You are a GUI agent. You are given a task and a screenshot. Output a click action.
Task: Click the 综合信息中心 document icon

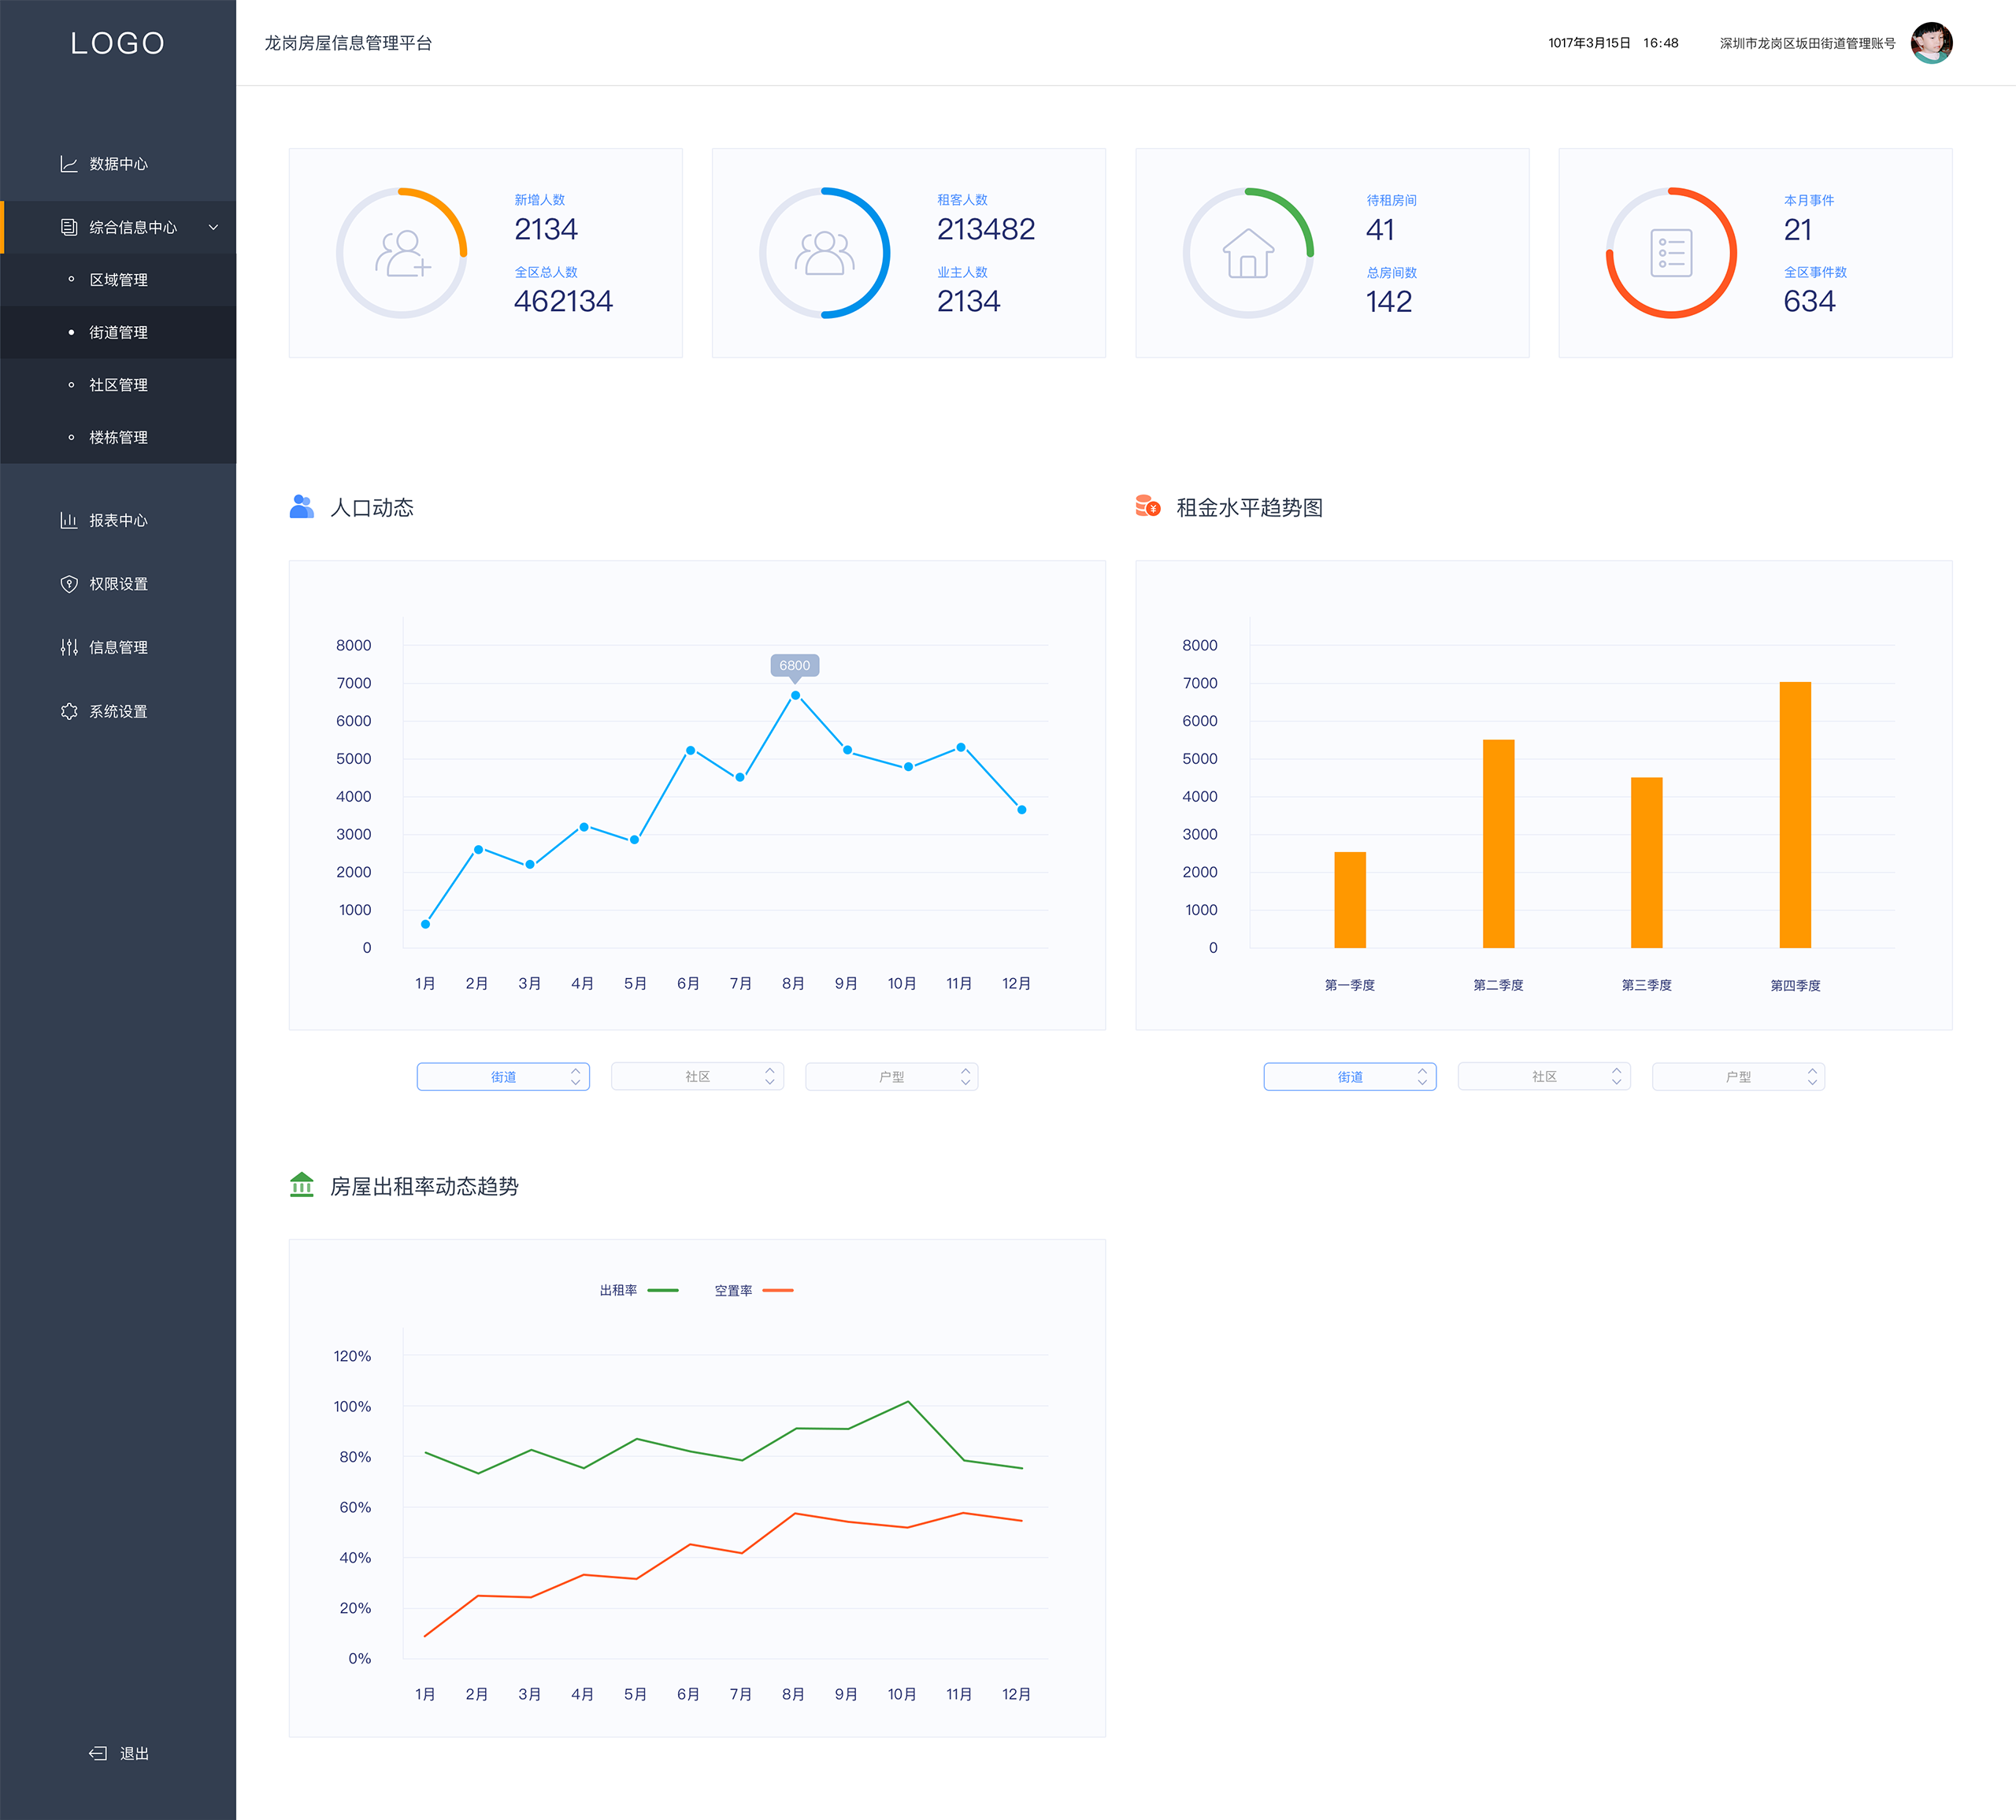click(x=69, y=227)
